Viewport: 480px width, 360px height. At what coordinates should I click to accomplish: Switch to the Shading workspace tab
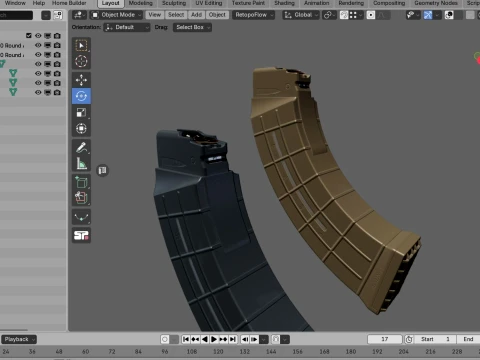(x=284, y=3)
